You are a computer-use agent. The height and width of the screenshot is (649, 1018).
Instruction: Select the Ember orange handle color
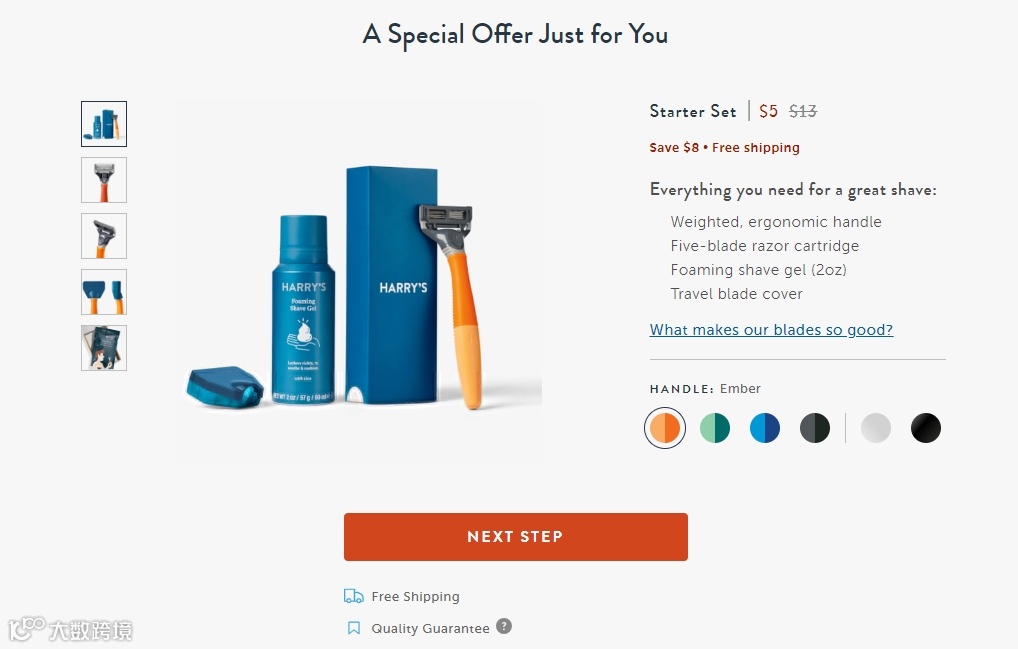(x=664, y=428)
